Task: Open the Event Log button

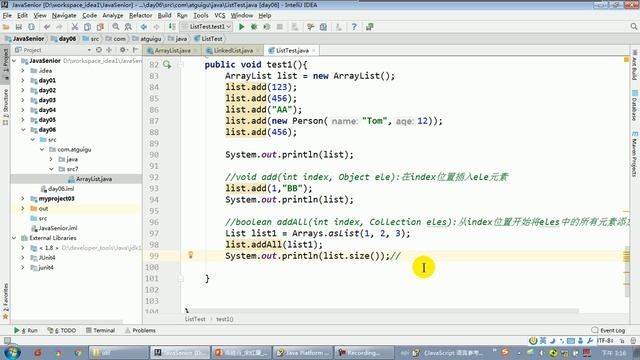Action: point(608,330)
